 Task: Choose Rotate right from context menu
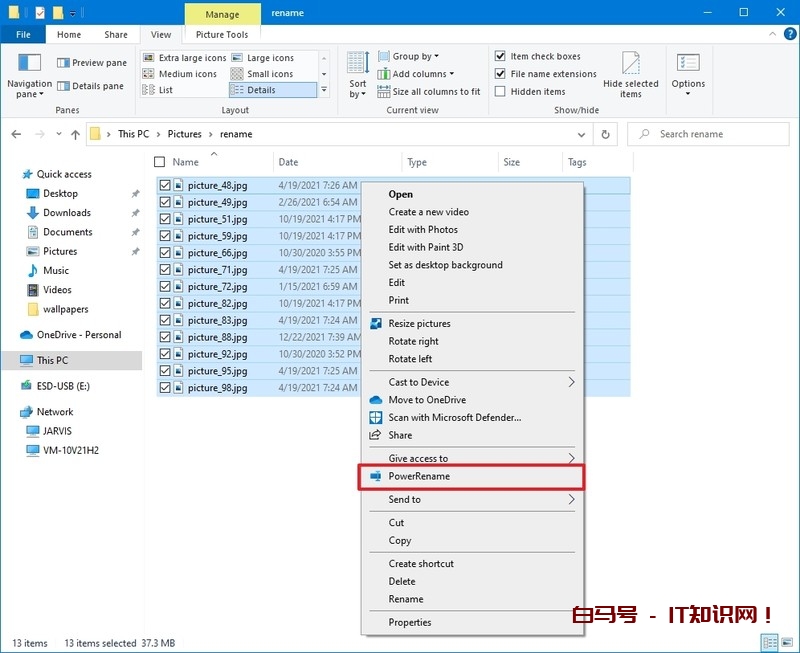click(x=413, y=341)
